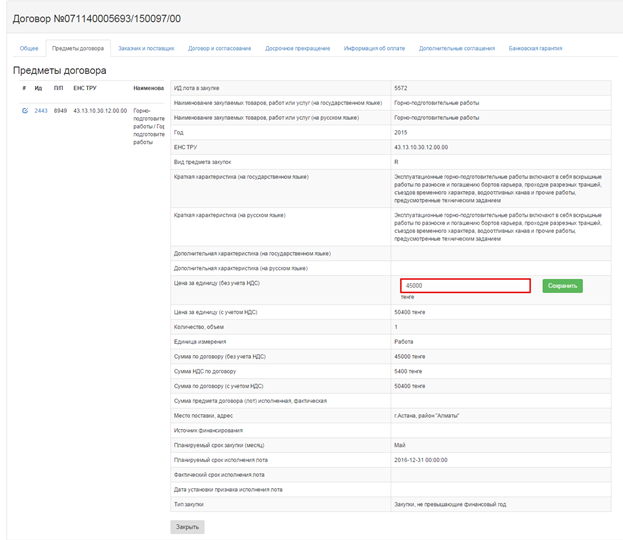Click the ПП column header
This screenshot has height=540, width=623.
59,88
